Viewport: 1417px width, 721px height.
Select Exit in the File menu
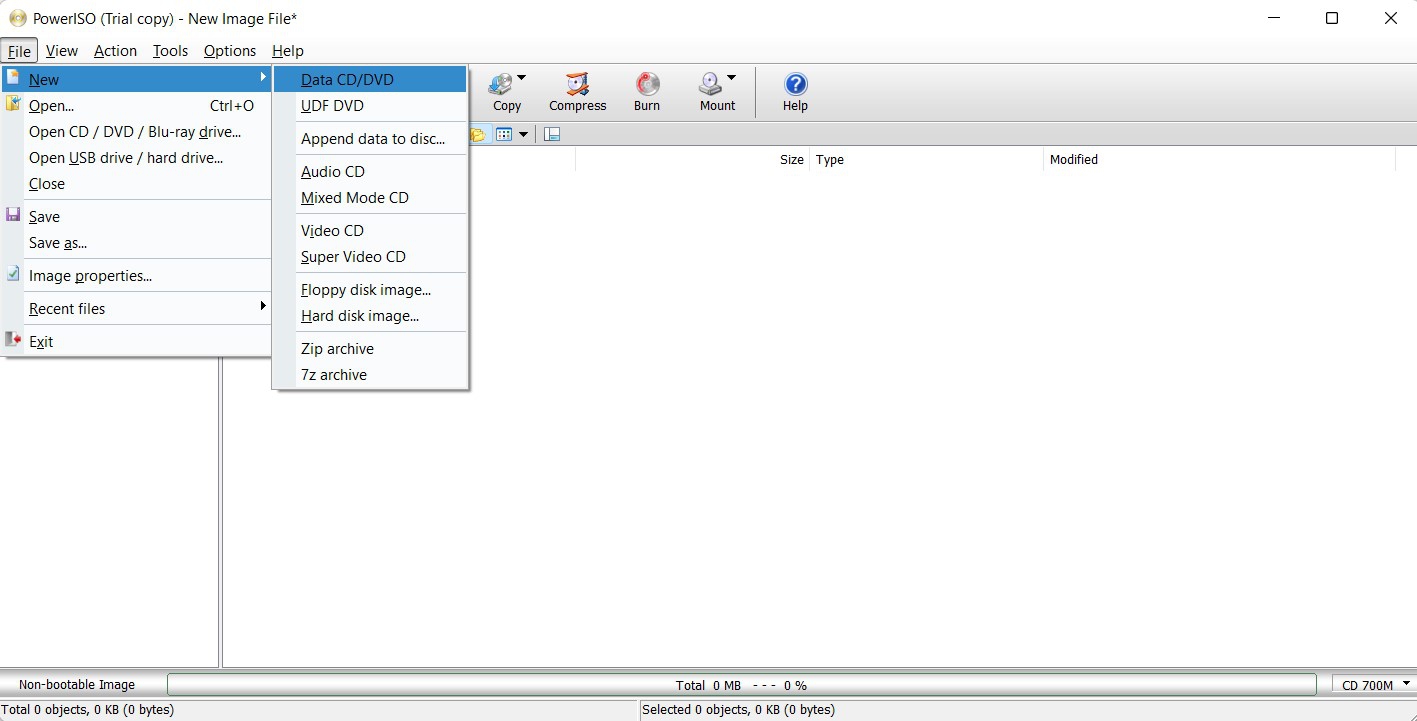pyautogui.click(x=137, y=341)
